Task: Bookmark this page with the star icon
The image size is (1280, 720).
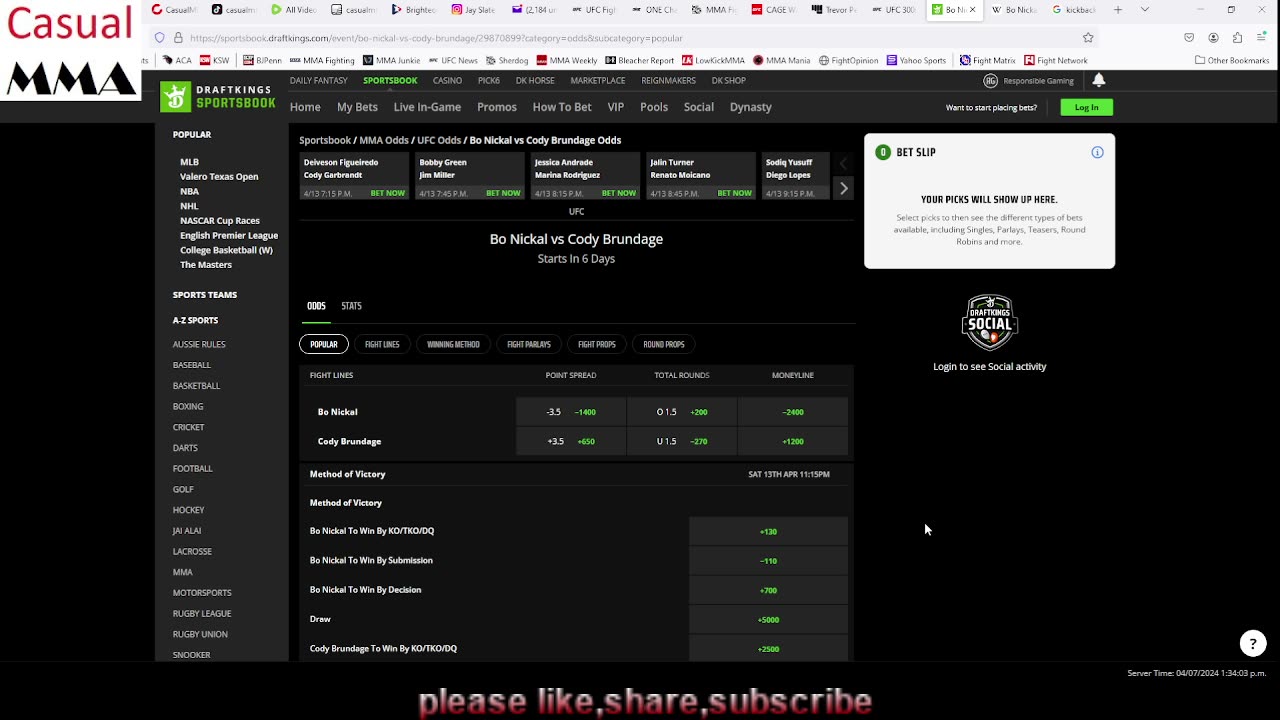Action: (x=1088, y=38)
